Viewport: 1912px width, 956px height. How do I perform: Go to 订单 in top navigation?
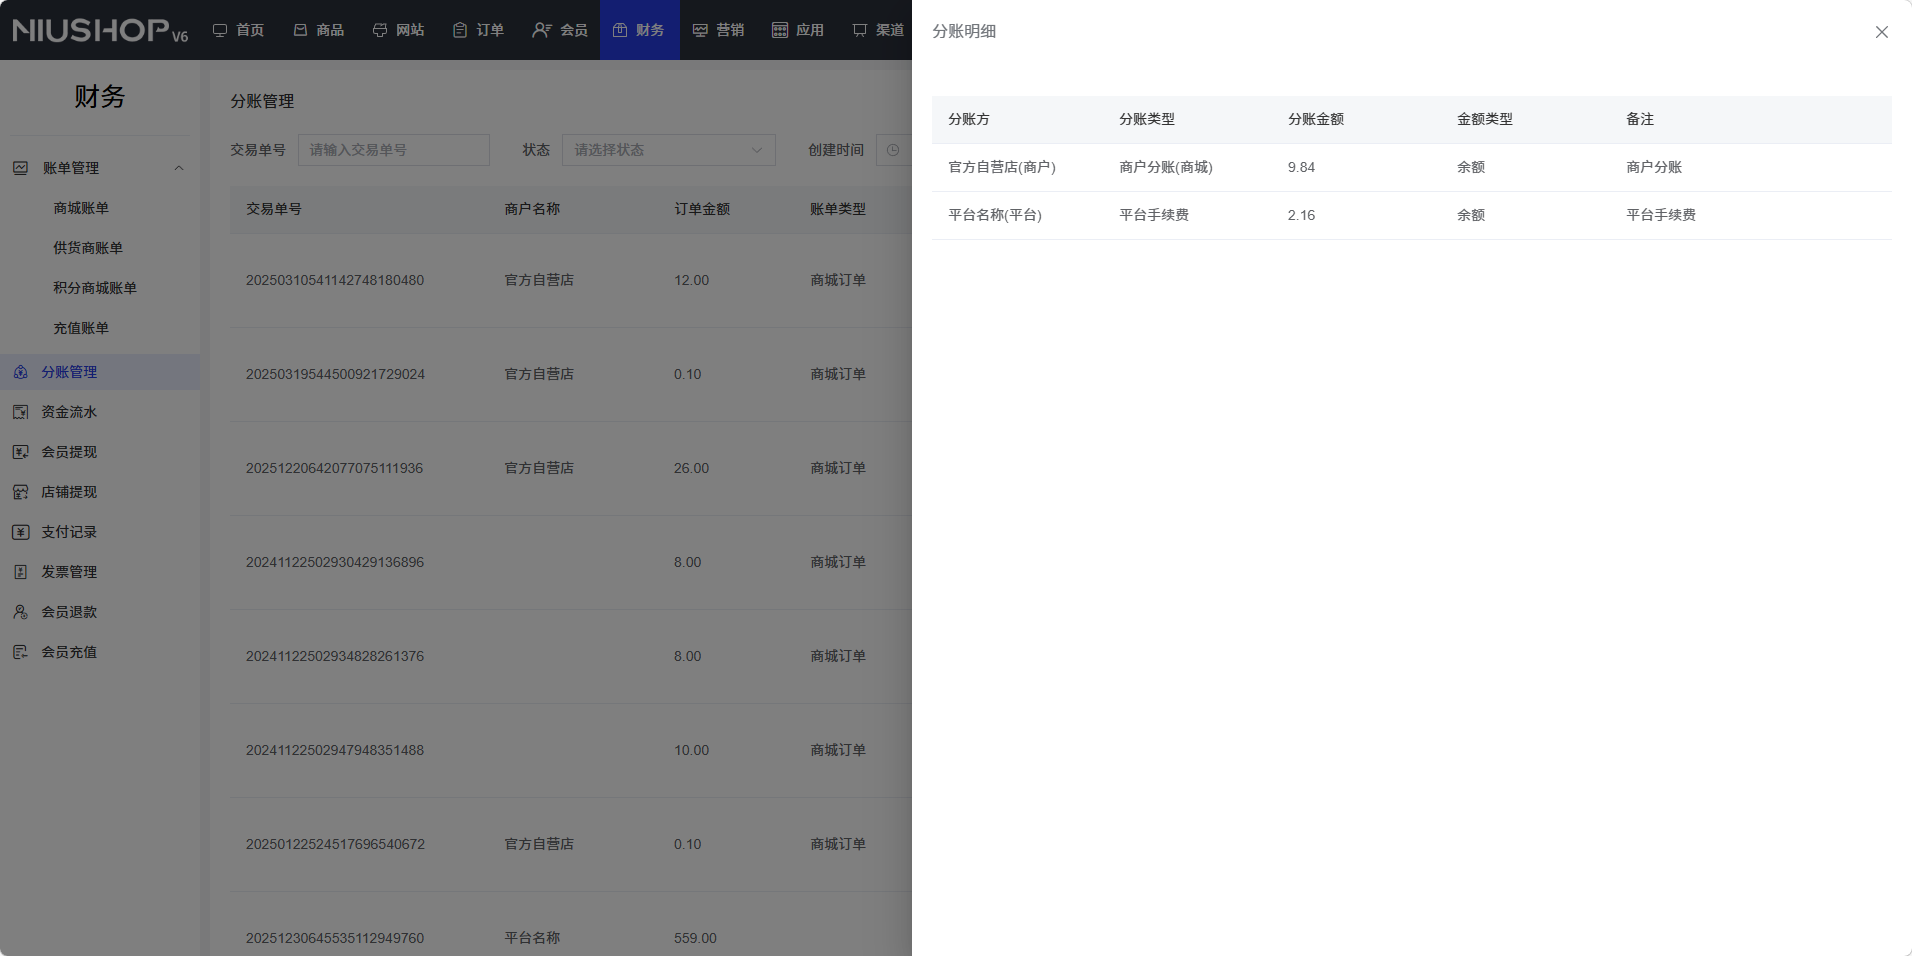click(478, 30)
